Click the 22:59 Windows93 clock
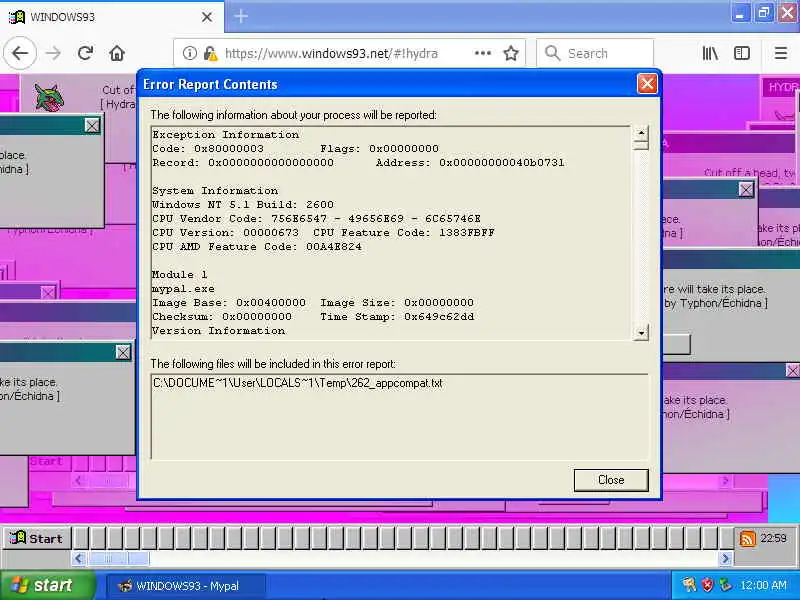The height and width of the screenshot is (600, 800). [773, 538]
